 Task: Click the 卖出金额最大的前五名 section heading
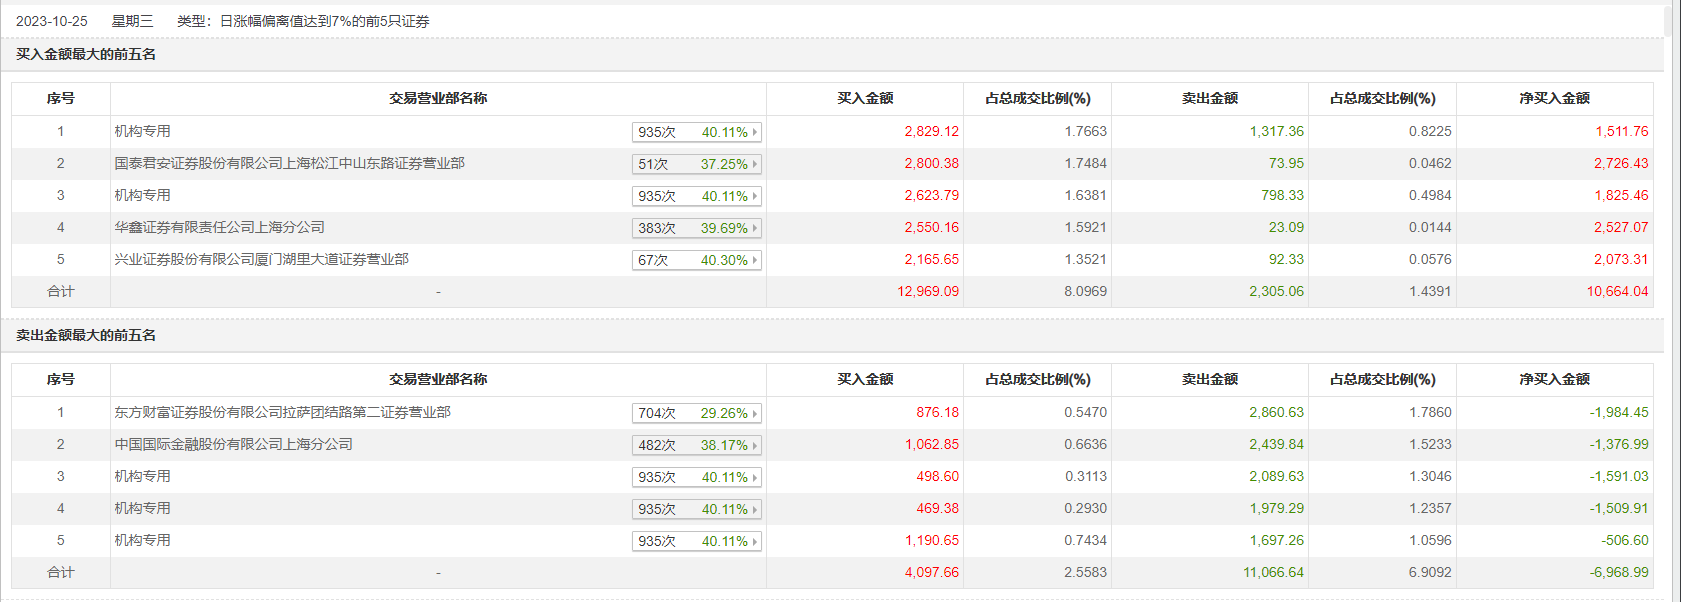tap(86, 335)
